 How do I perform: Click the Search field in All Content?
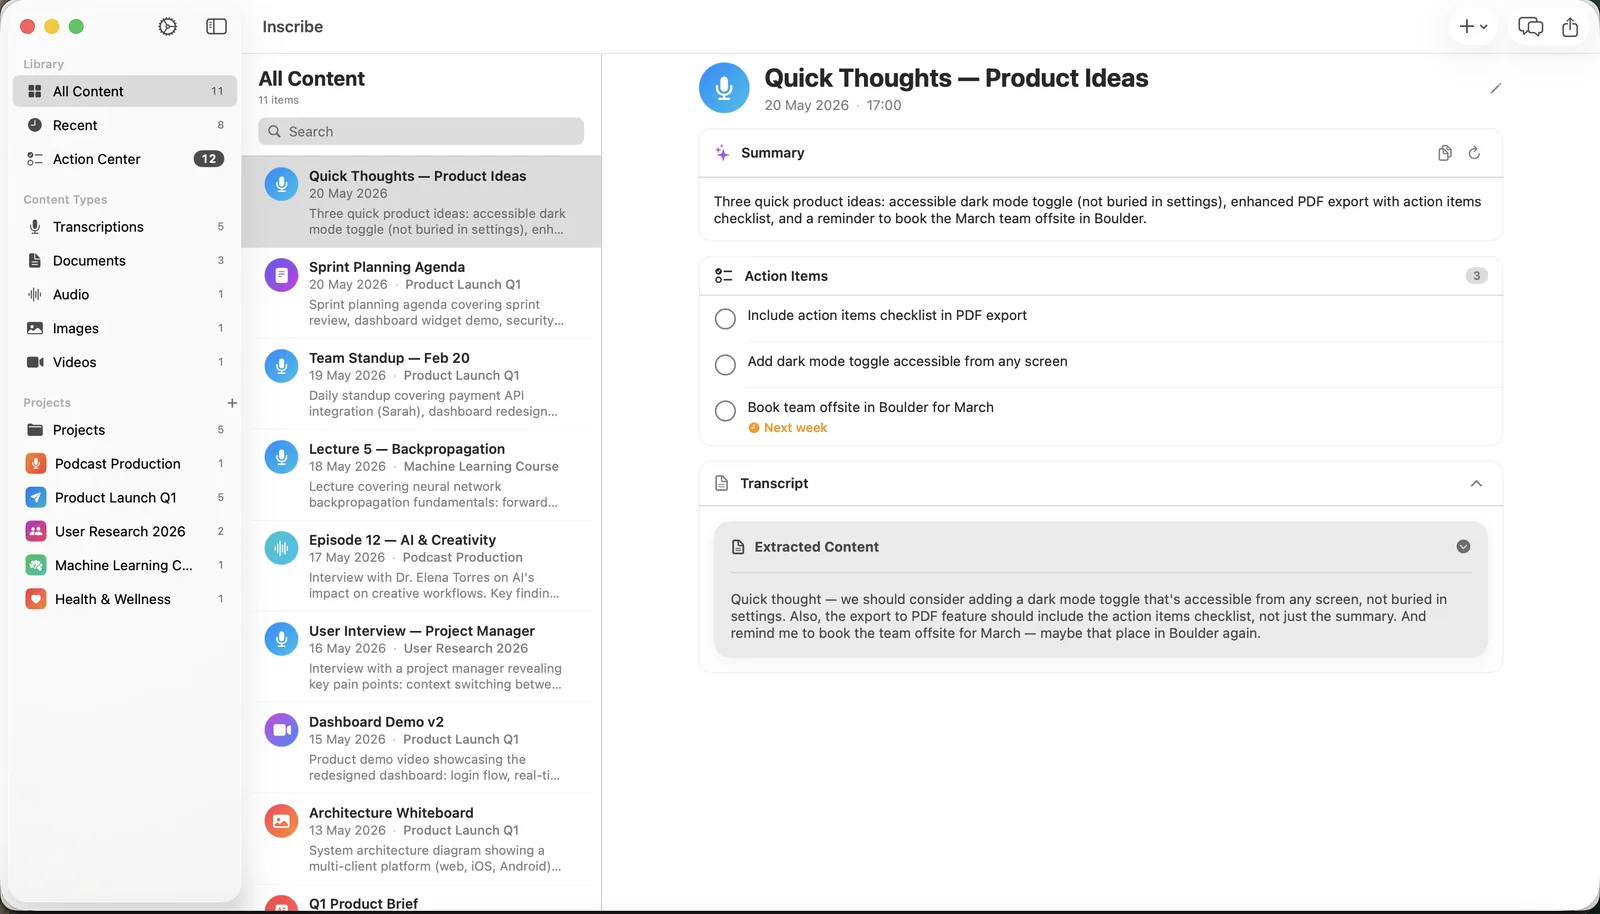[x=421, y=132]
